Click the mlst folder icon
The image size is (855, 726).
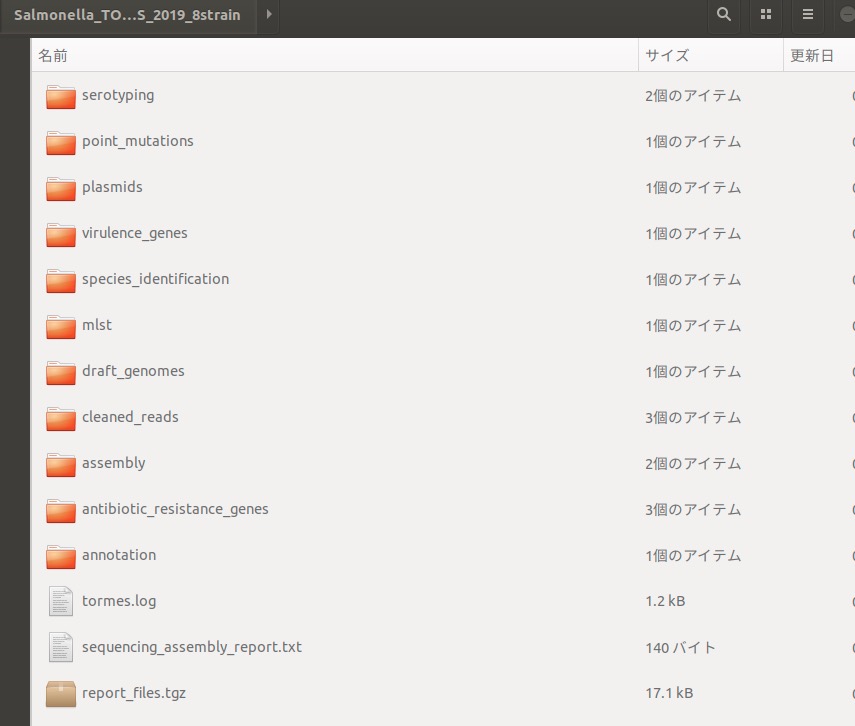click(61, 326)
